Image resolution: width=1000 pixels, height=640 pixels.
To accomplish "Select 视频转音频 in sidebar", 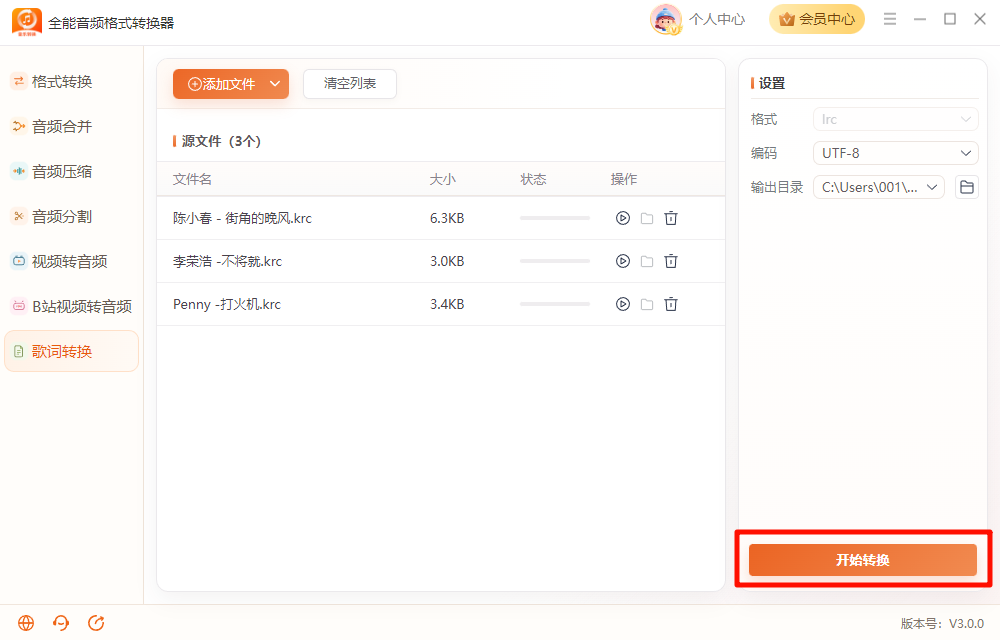I will [71, 261].
